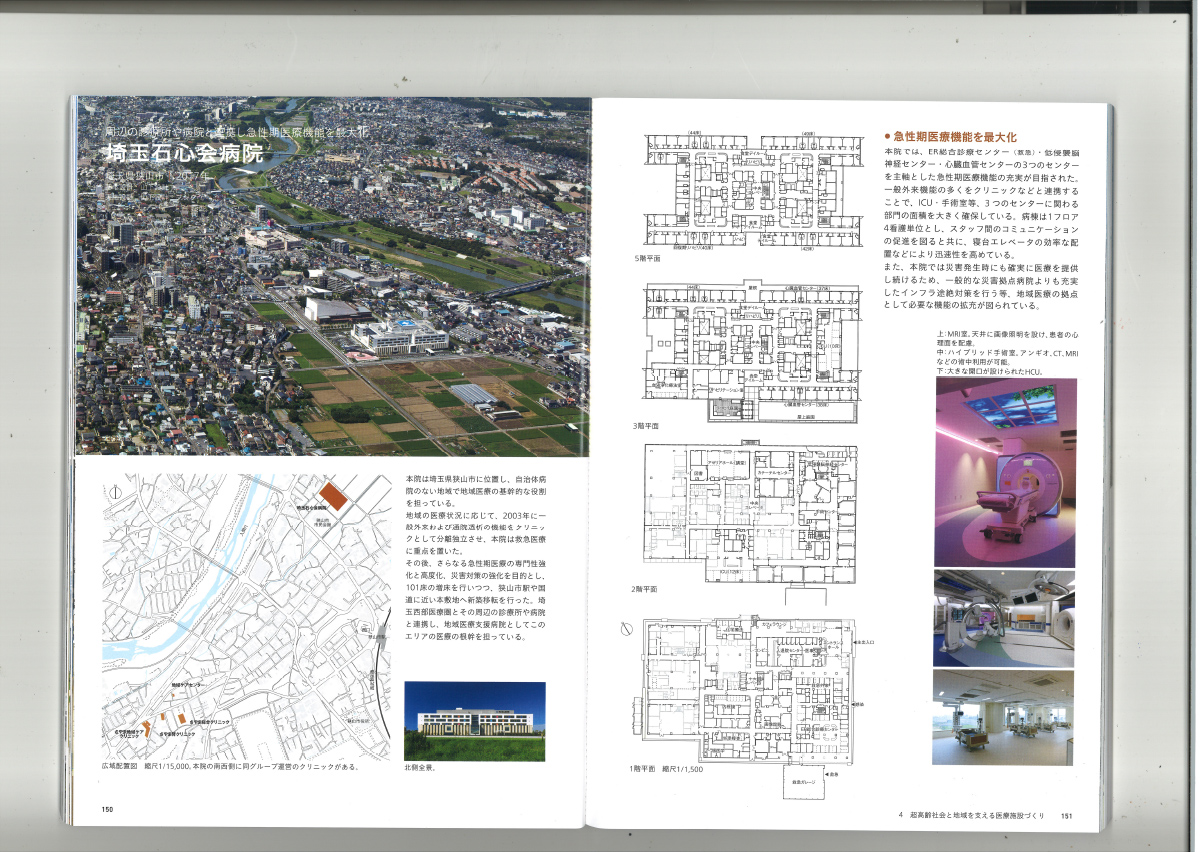This screenshot has height=852, width=1200.
Task: Click the label 1階平面 縮尺1/1,500
Action: tap(667, 769)
